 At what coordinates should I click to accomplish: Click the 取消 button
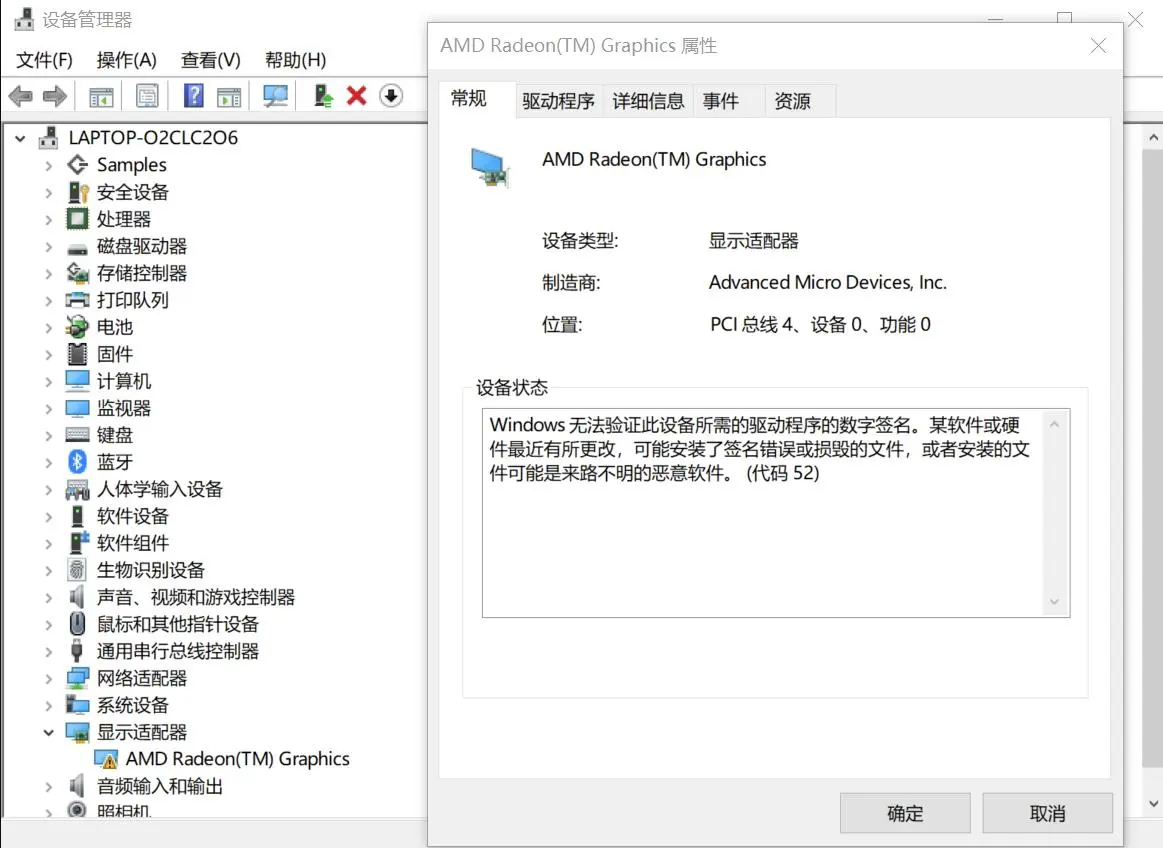click(x=1047, y=813)
